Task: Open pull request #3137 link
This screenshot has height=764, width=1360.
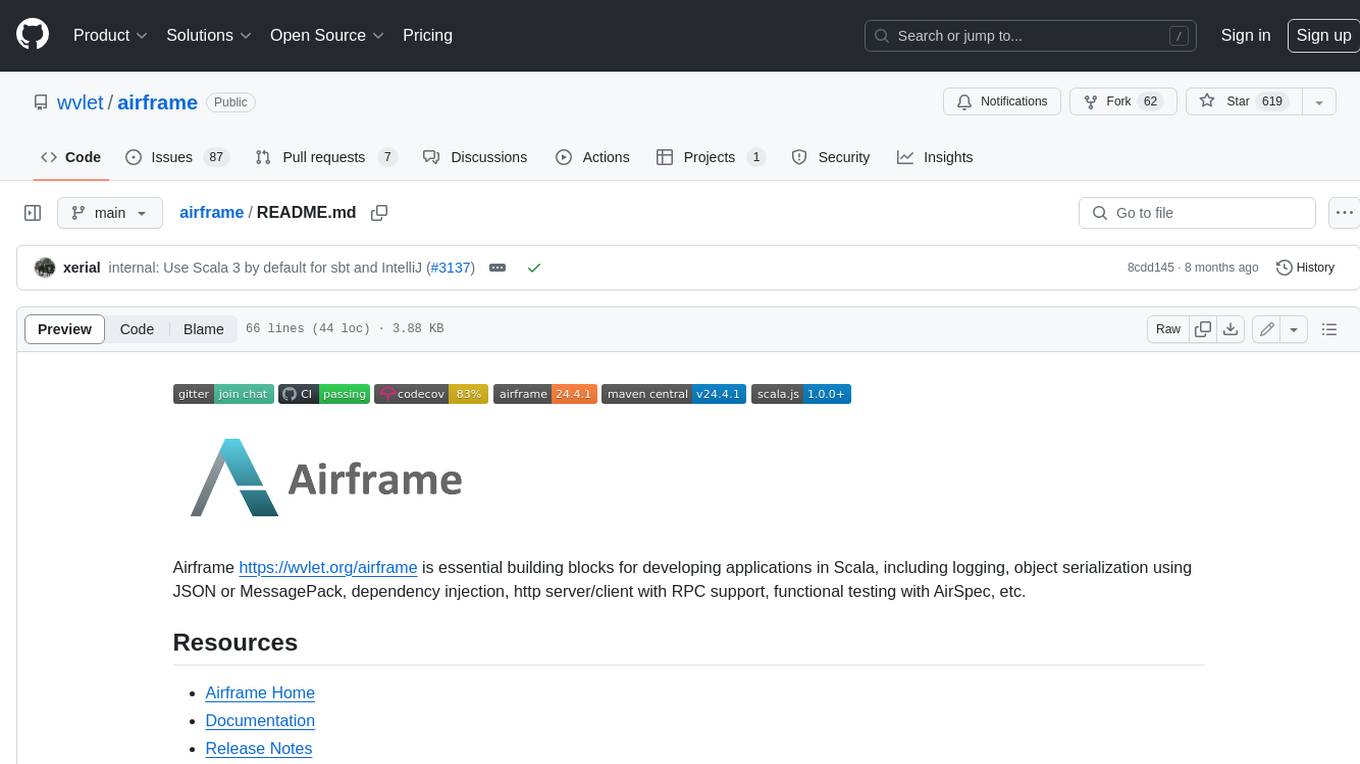Action: (450, 268)
